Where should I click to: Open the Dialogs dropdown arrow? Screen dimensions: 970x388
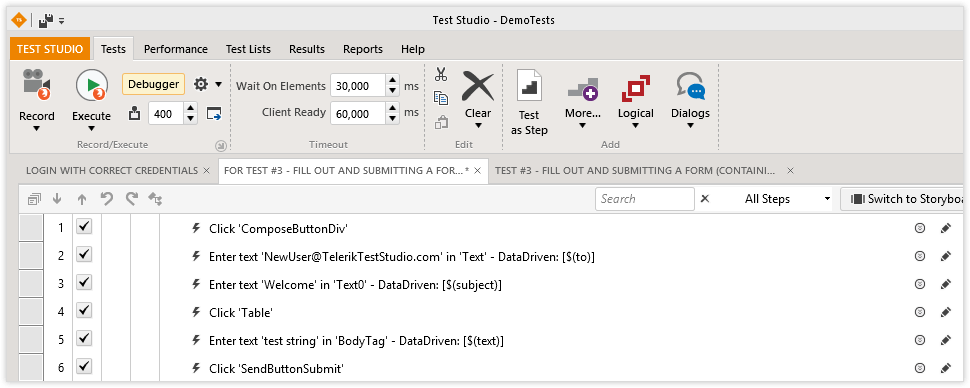pyautogui.click(x=690, y=126)
